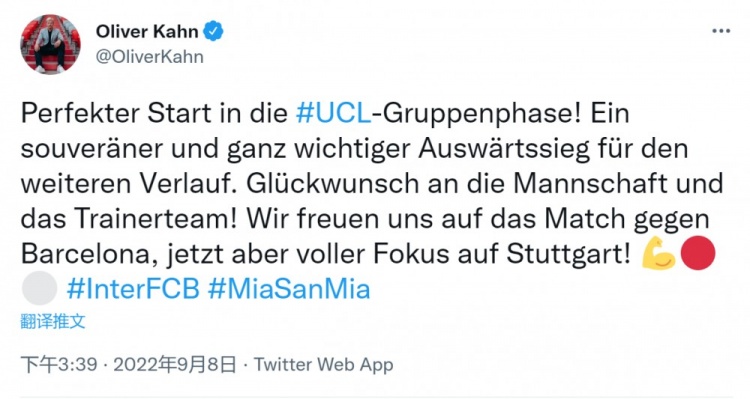Click the Twitter Web App source link
Screen dimensions: 750x399
click(323, 365)
